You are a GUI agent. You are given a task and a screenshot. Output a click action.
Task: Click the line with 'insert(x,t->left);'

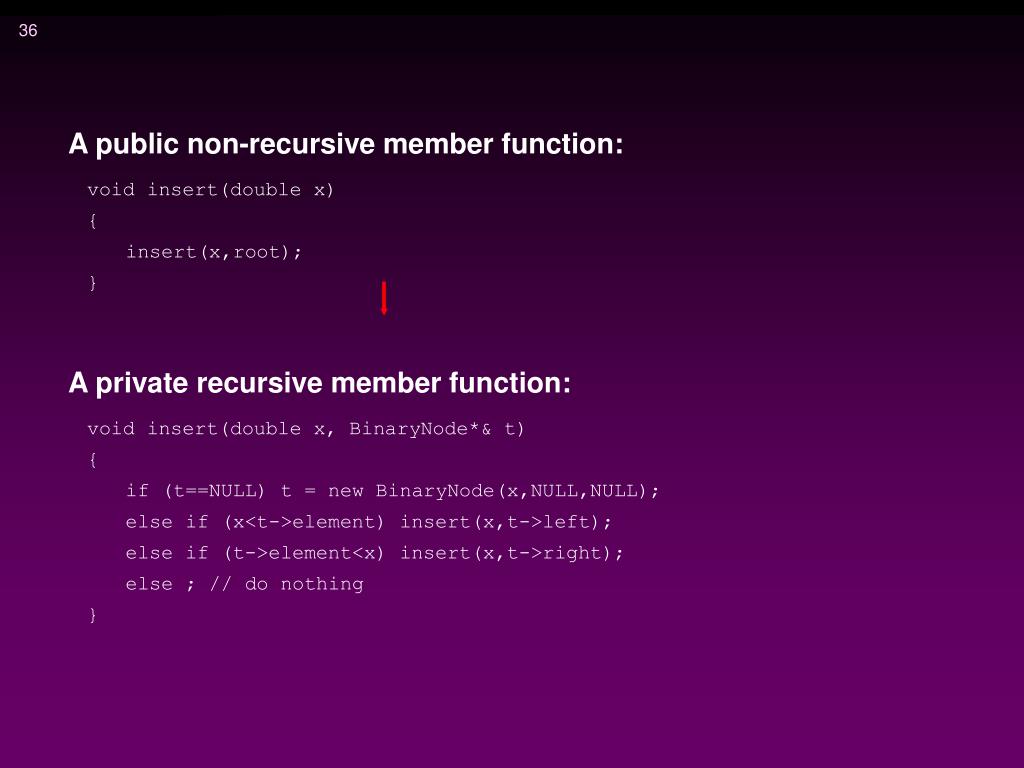coord(368,522)
